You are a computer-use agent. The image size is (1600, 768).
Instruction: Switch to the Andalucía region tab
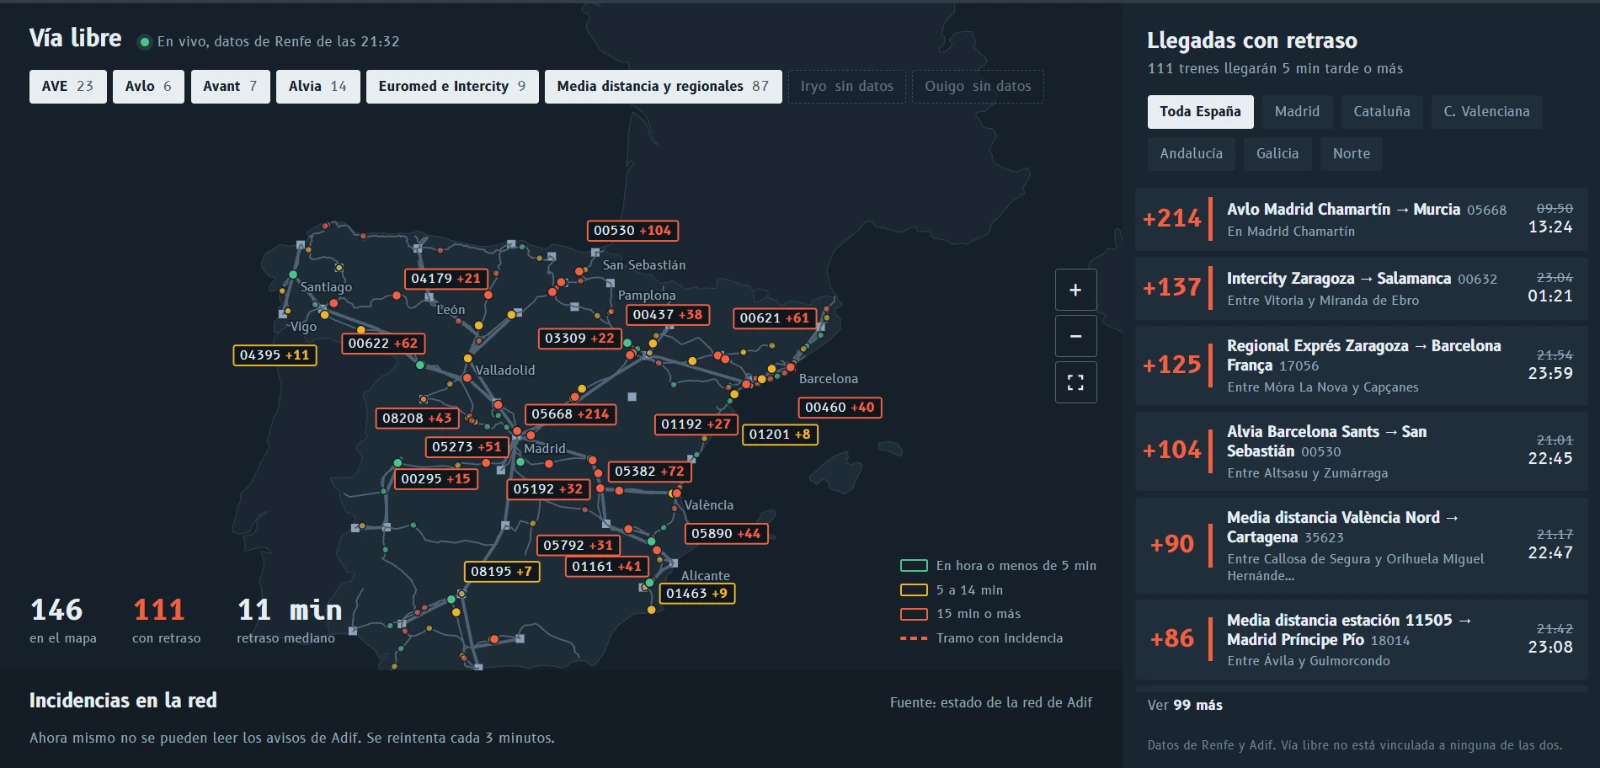tap(1191, 153)
